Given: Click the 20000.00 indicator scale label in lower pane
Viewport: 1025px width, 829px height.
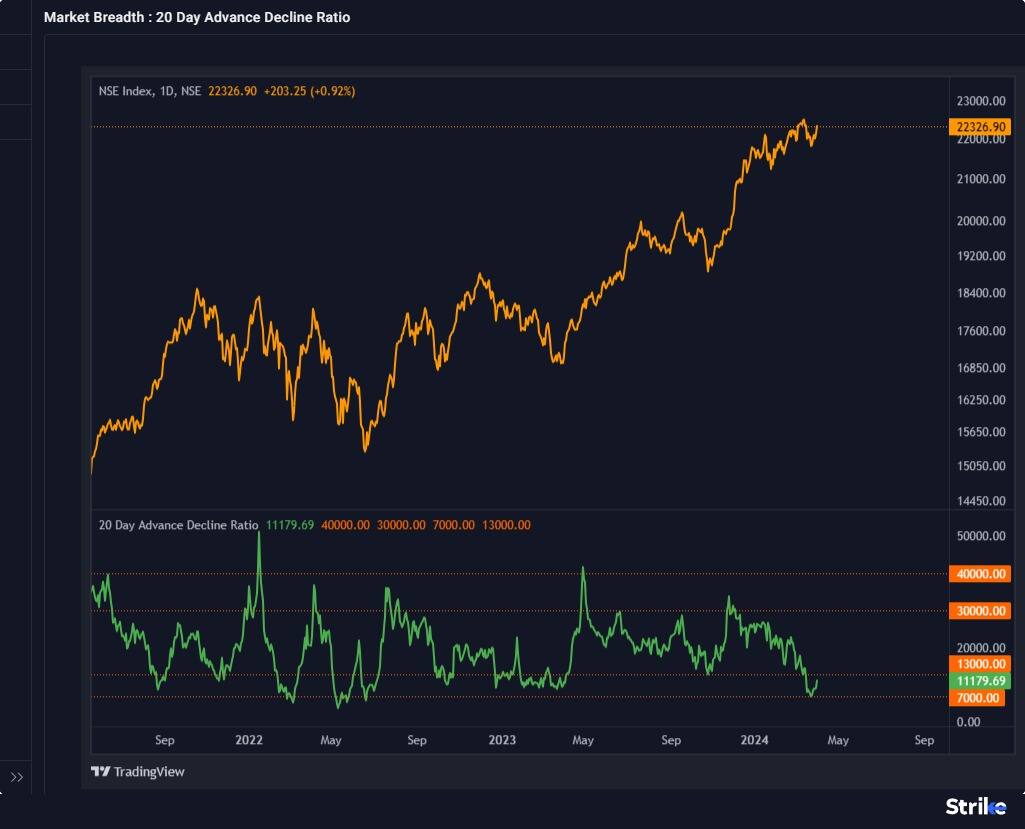Looking at the screenshot, I should coord(981,648).
